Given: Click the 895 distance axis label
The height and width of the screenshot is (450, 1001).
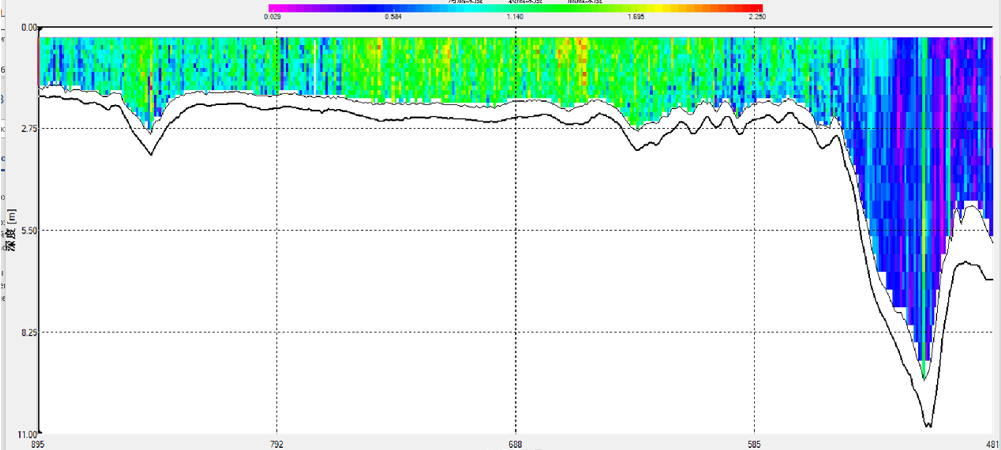Looking at the screenshot, I should pos(38,443).
